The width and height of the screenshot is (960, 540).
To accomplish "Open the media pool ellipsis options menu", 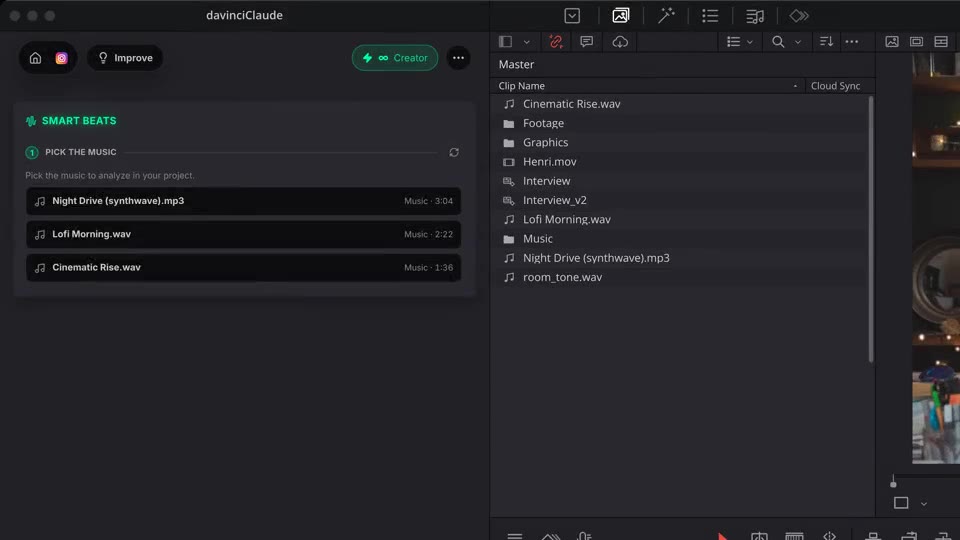I will click(851, 42).
